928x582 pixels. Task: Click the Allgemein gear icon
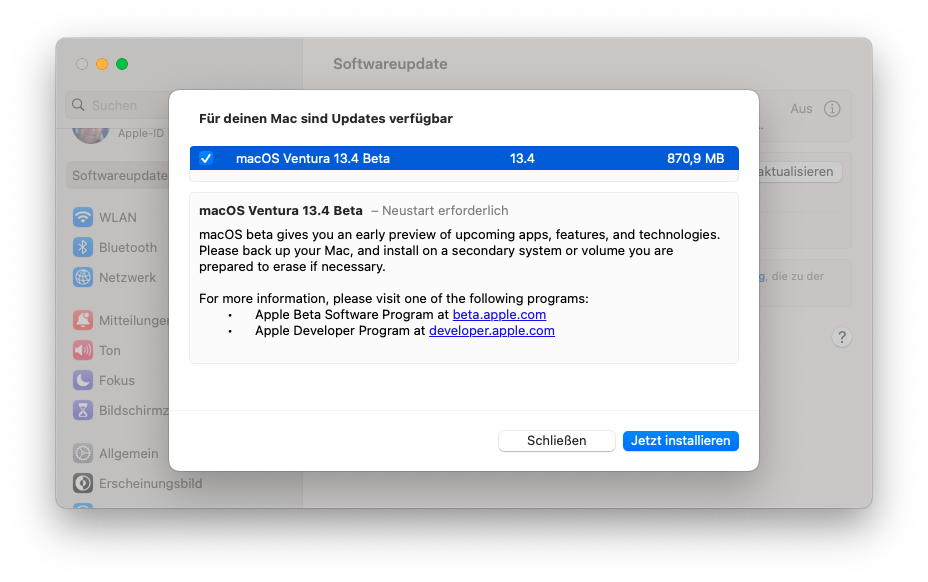click(82, 454)
